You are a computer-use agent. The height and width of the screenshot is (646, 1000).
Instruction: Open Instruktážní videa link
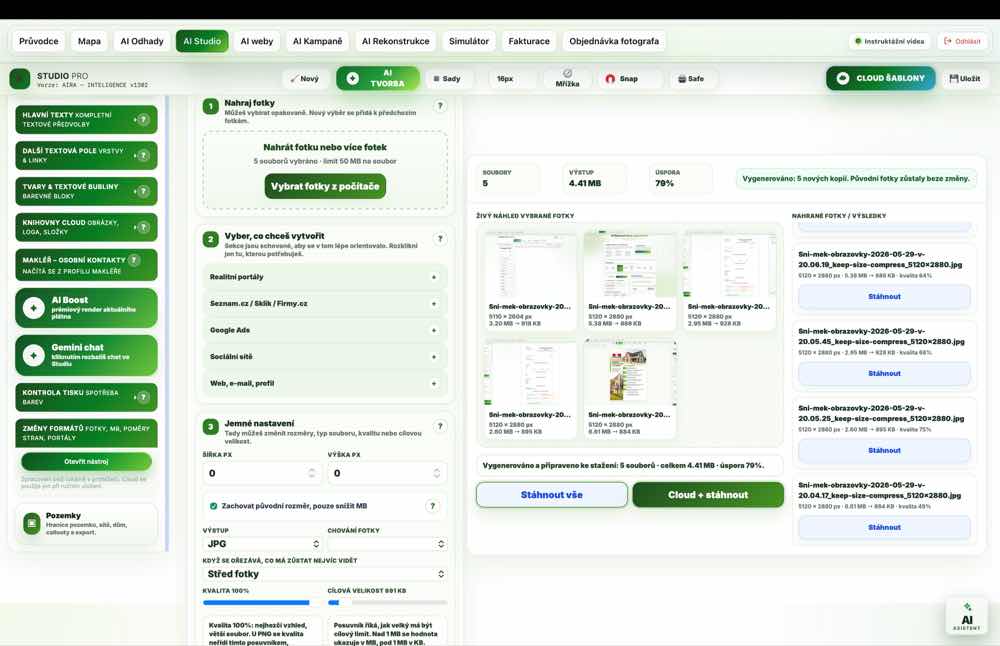[x=889, y=41]
